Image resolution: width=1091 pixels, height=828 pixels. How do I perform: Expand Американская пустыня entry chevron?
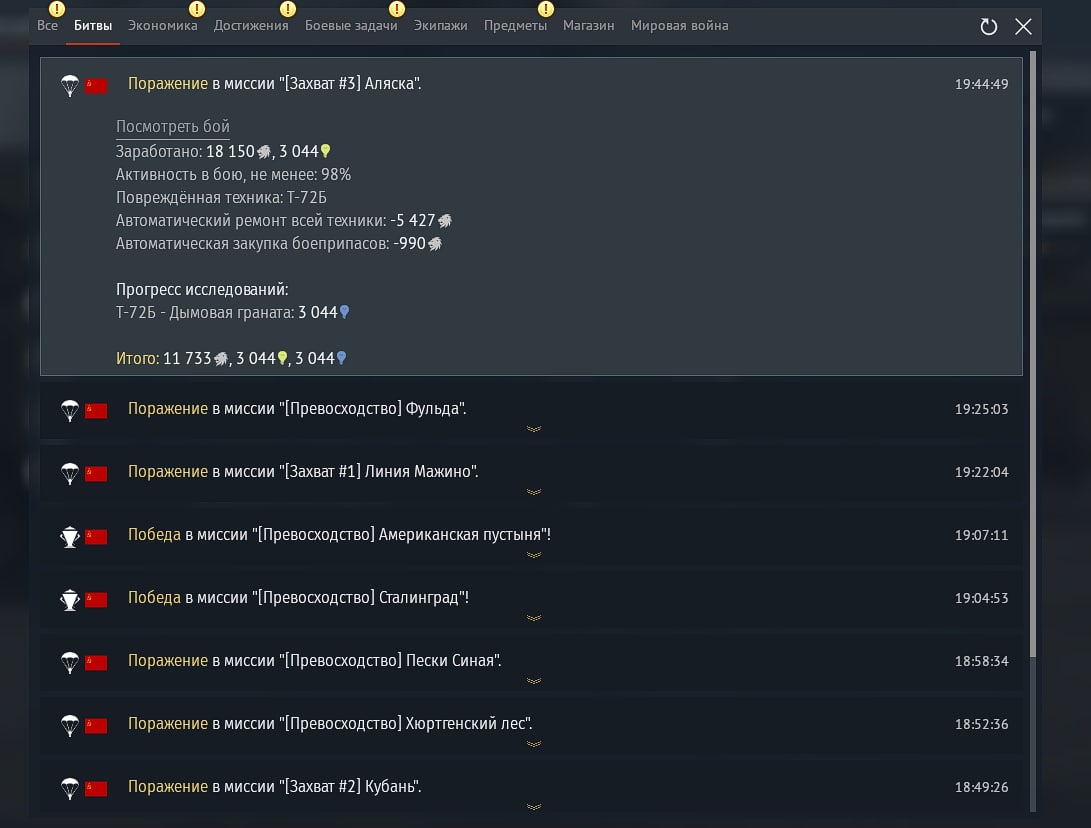point(534,555)
